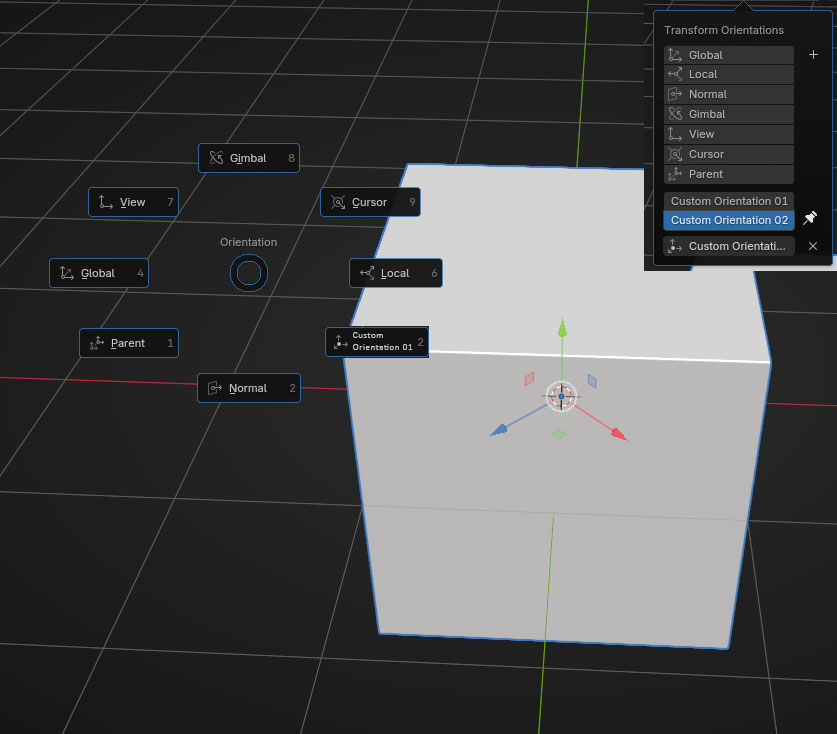Screen dimensions: 837x734
Task: Pick Custom Orientation 01 in the pie menu
Action: coord(377,342)
